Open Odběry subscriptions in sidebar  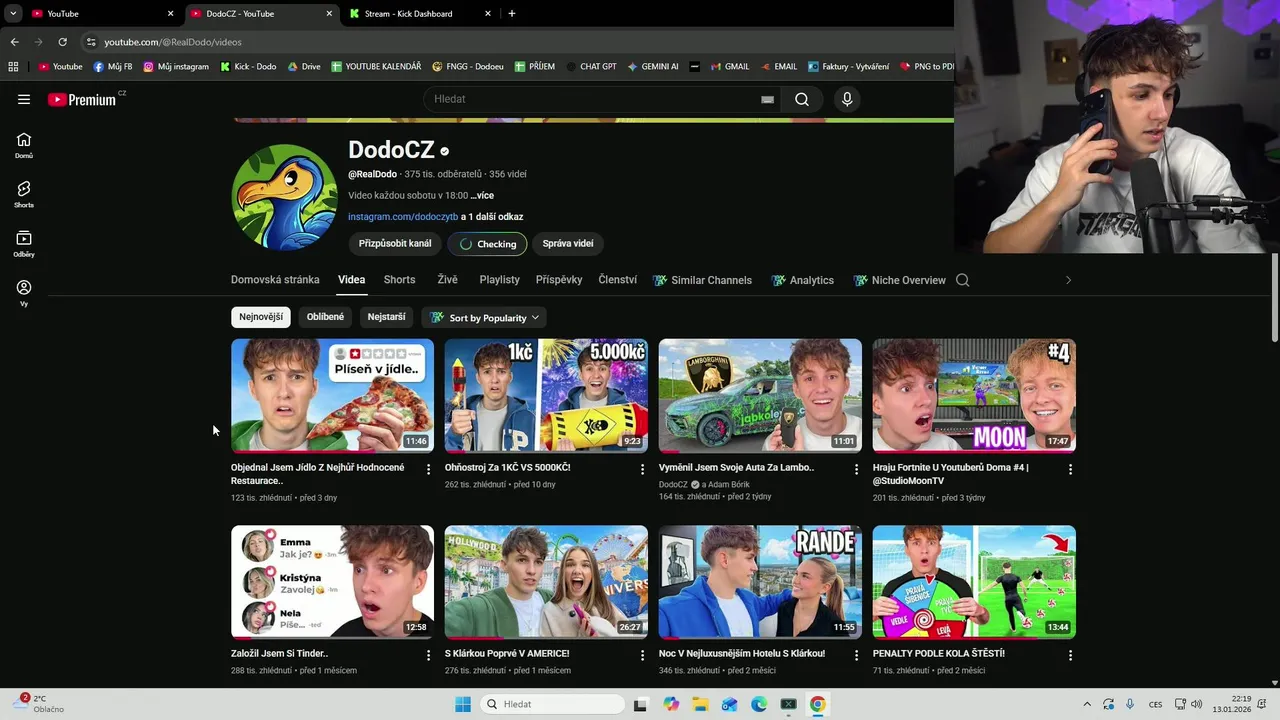coord(24,244)
